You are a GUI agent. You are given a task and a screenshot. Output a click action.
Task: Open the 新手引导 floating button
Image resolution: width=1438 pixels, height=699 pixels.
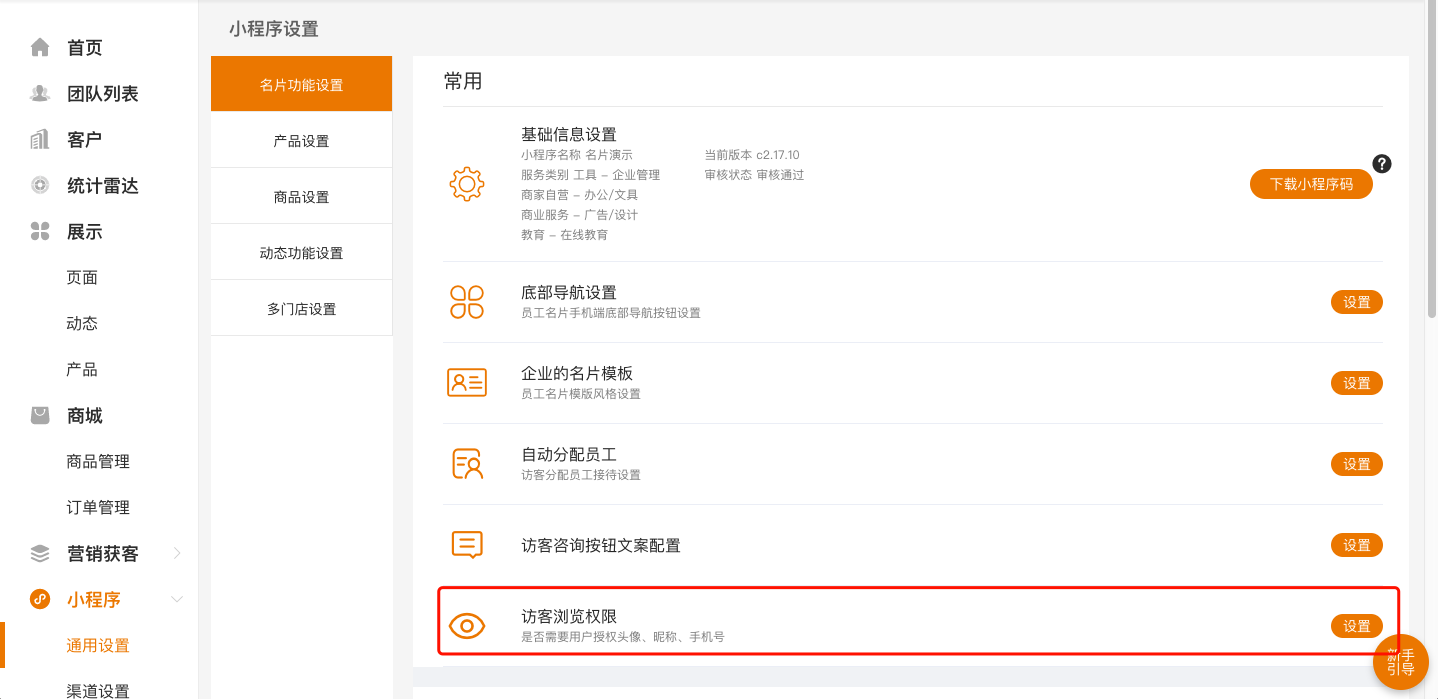pyautogui.click(x=1400, y=662)
